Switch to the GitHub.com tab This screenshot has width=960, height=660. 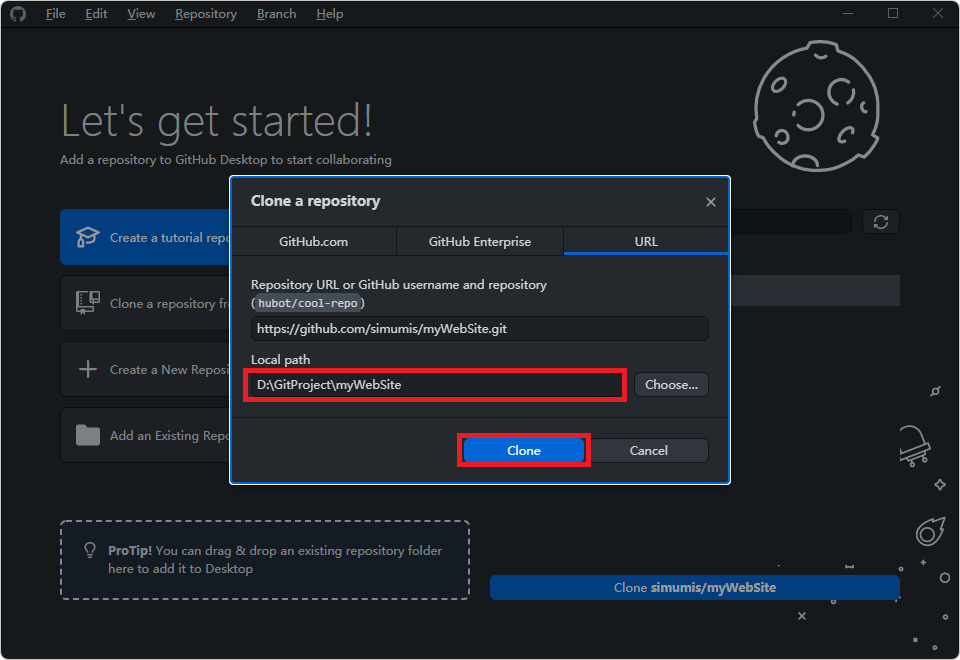[x=313, y=242]
